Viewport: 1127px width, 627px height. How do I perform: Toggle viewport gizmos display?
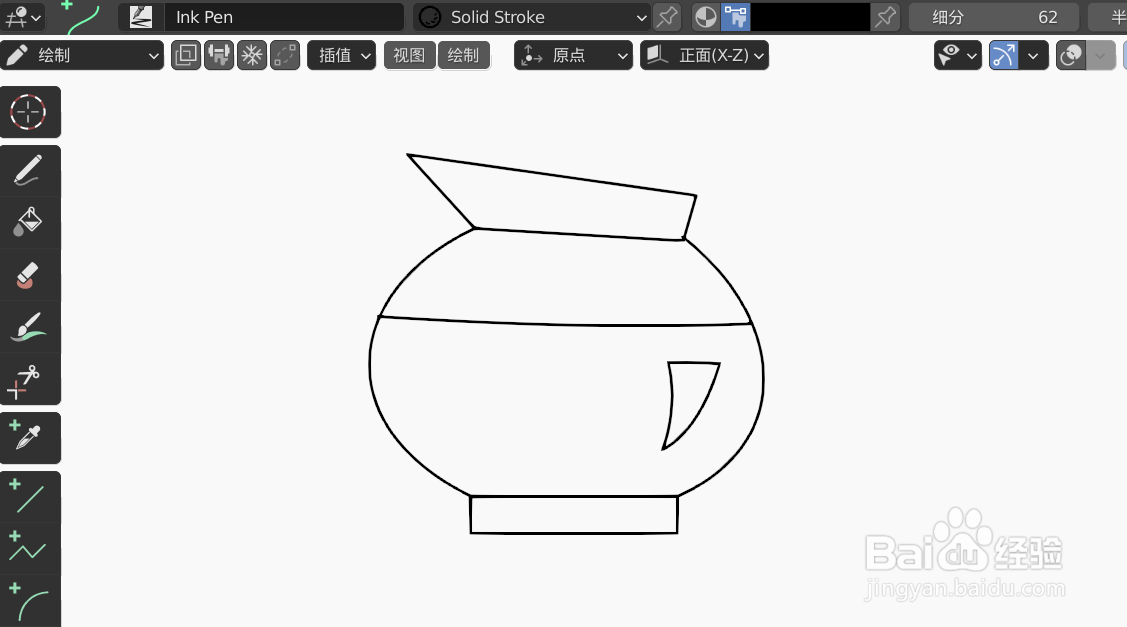pyautogui.click(x=1004, y=55)
